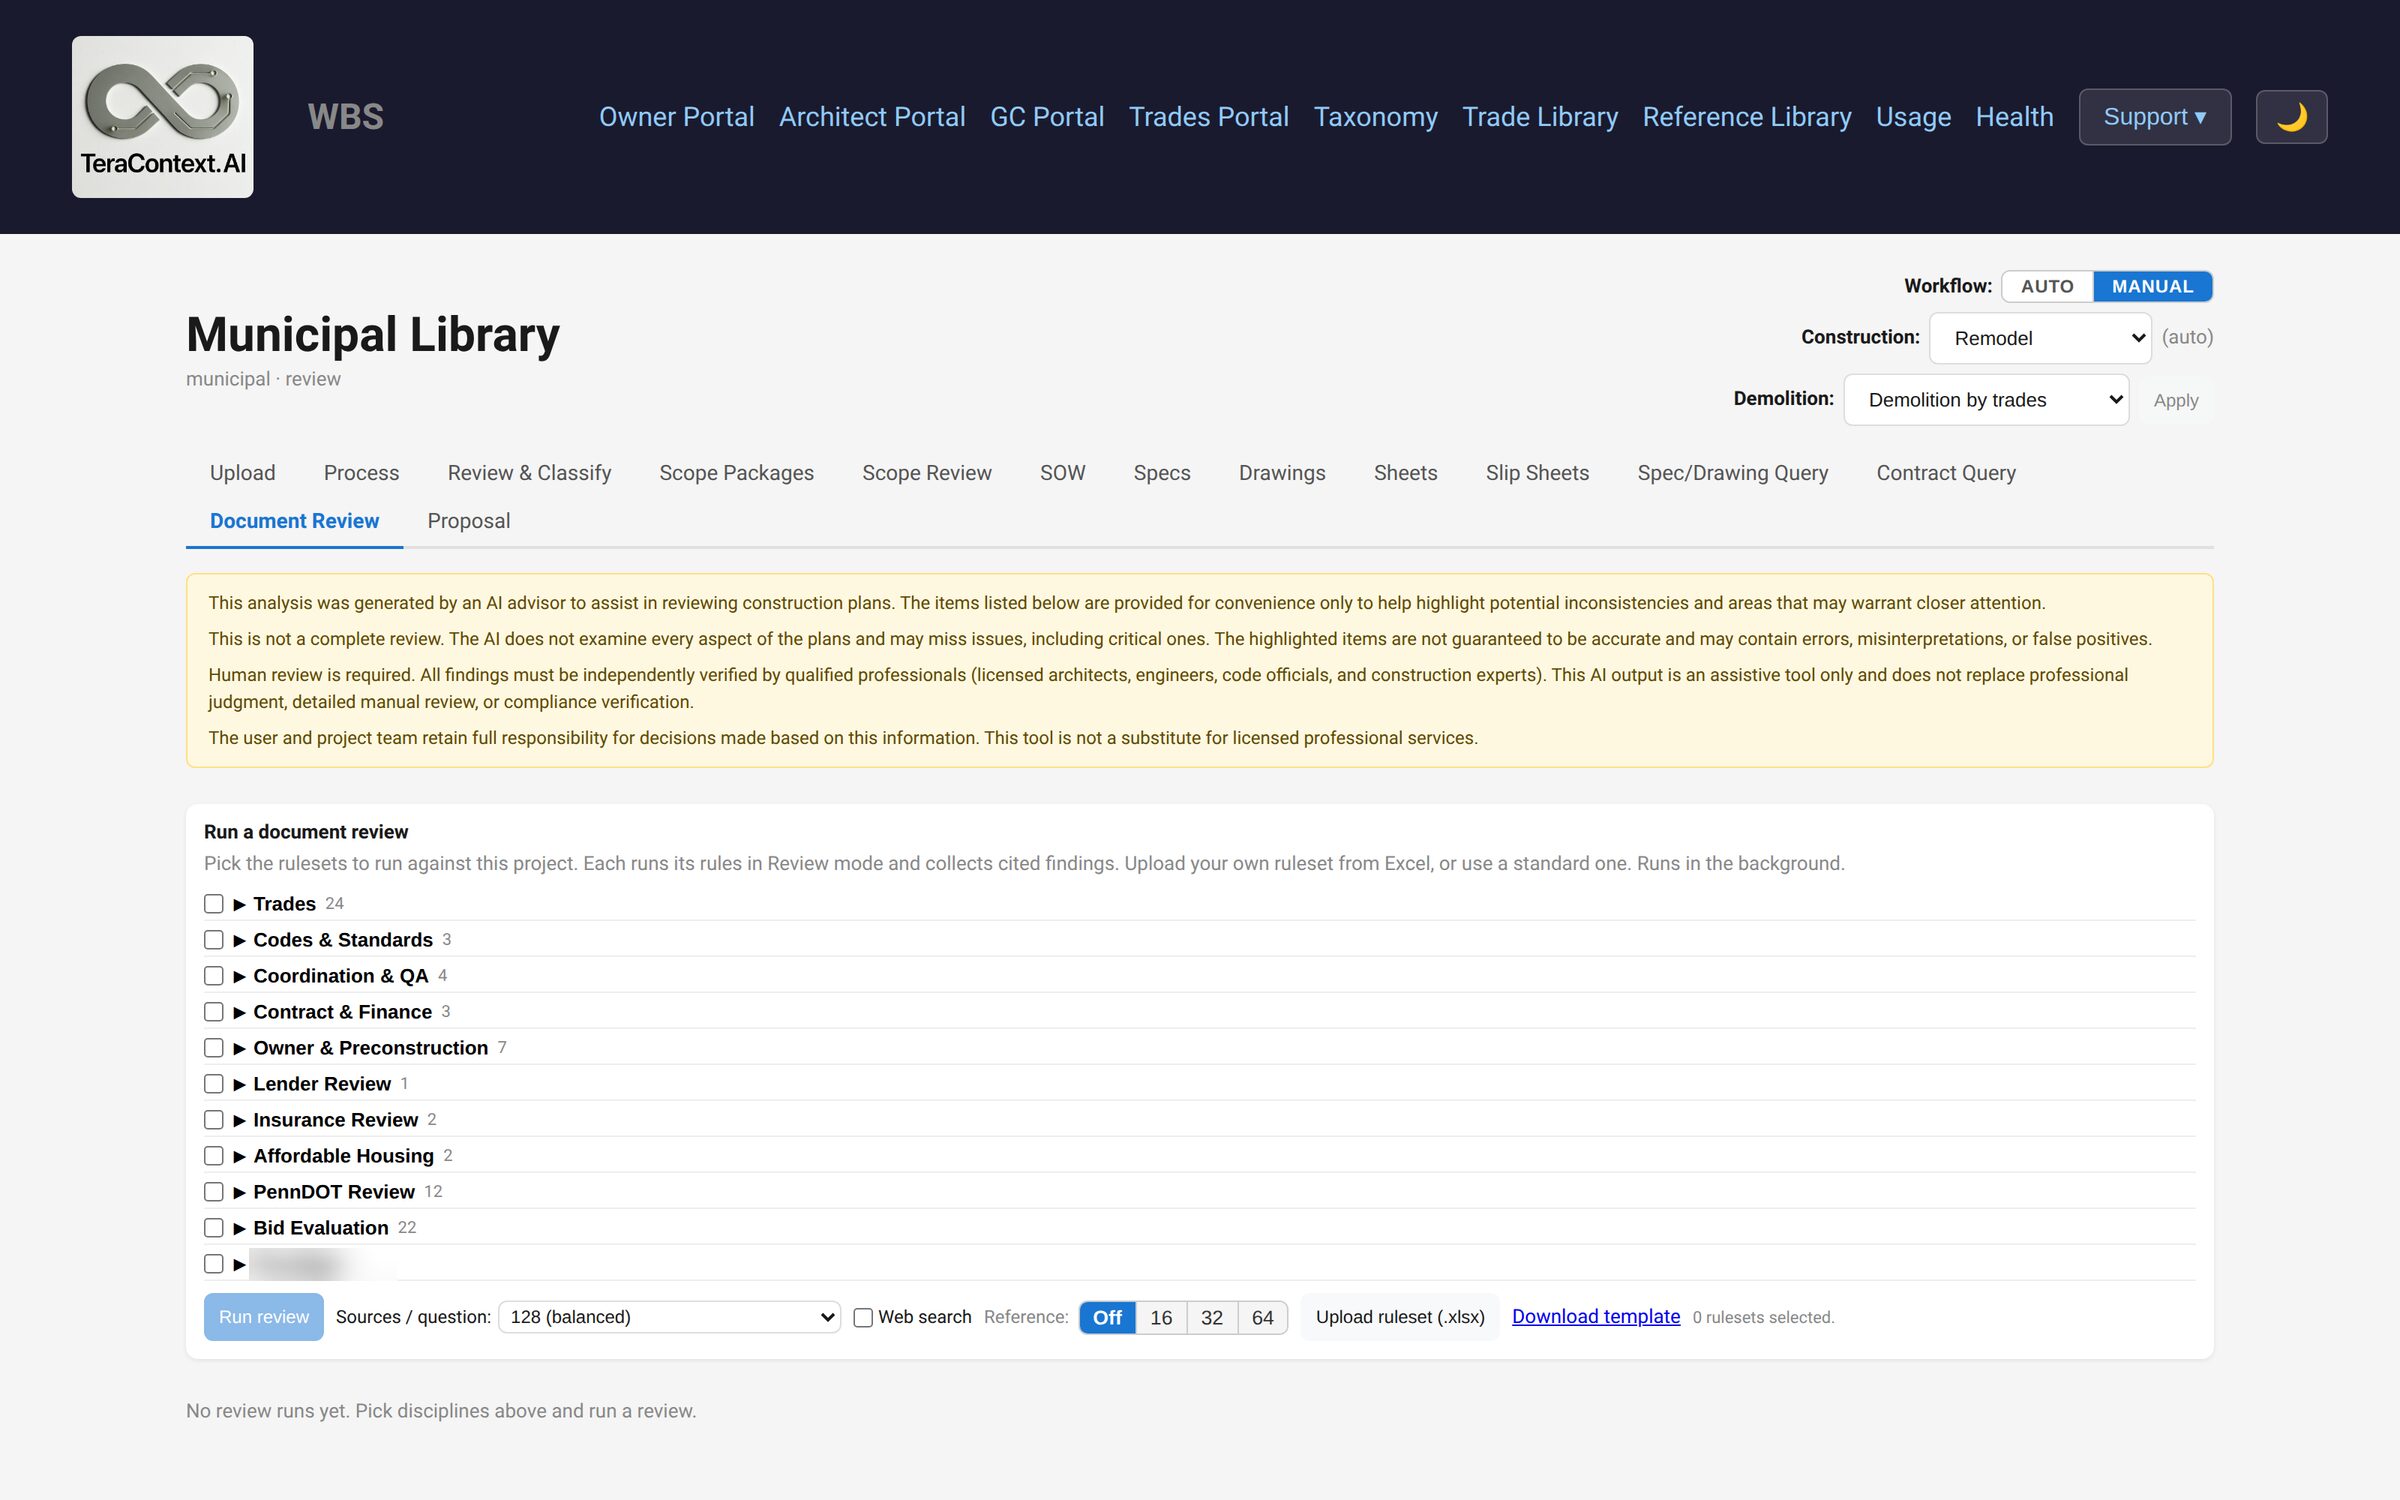Expand the Trades ruleset group arrow
The height and width of the screenshot is (1500, 2400).
pyautogui.click(x=240, y=904)
